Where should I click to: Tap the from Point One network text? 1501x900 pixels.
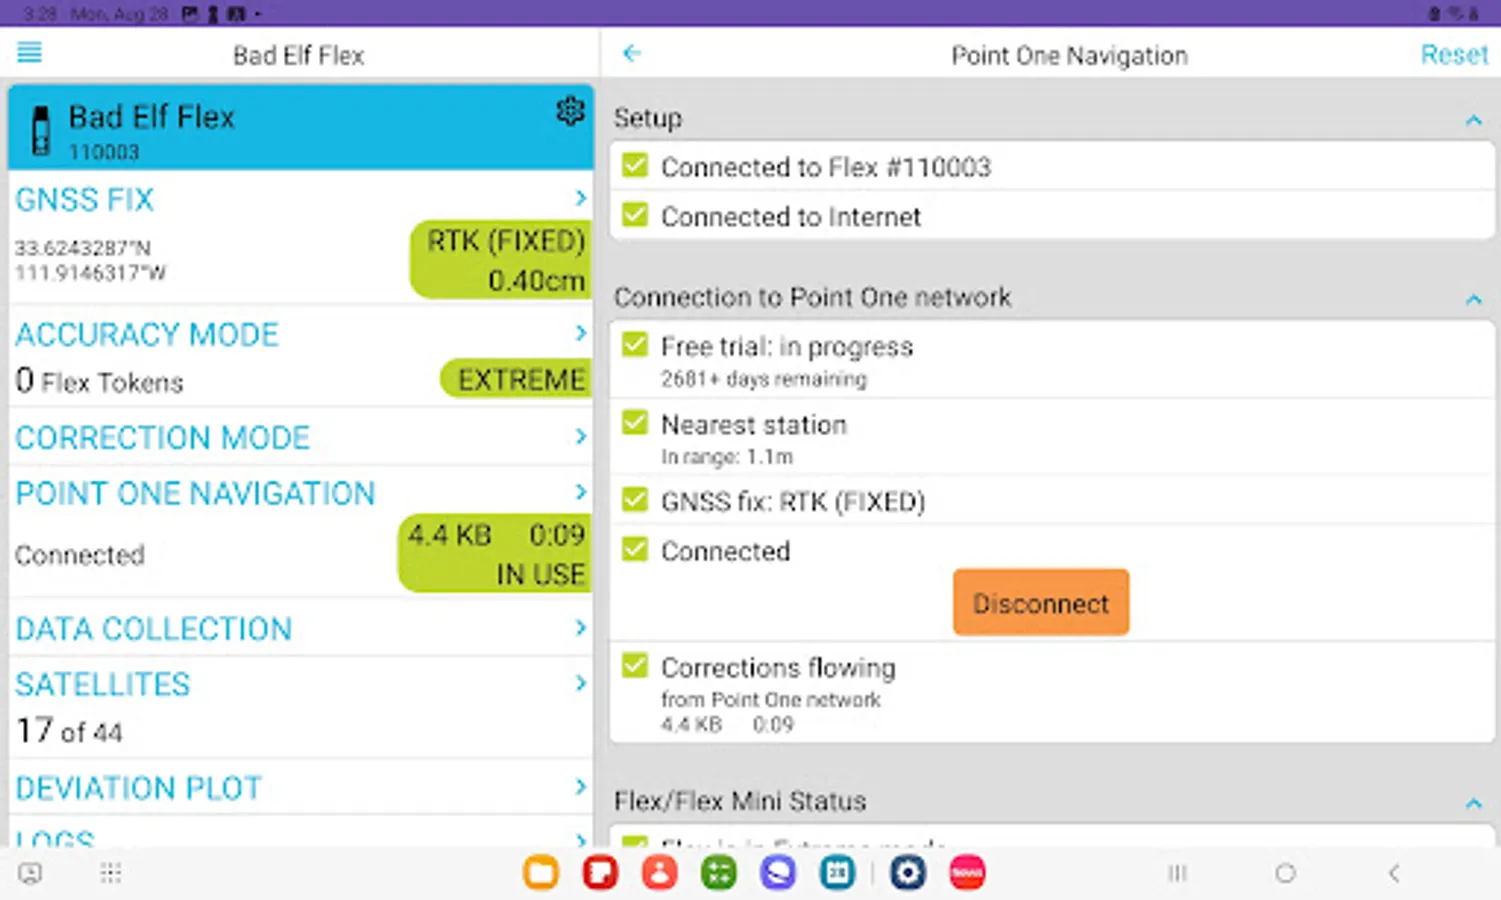coord(771,700)
